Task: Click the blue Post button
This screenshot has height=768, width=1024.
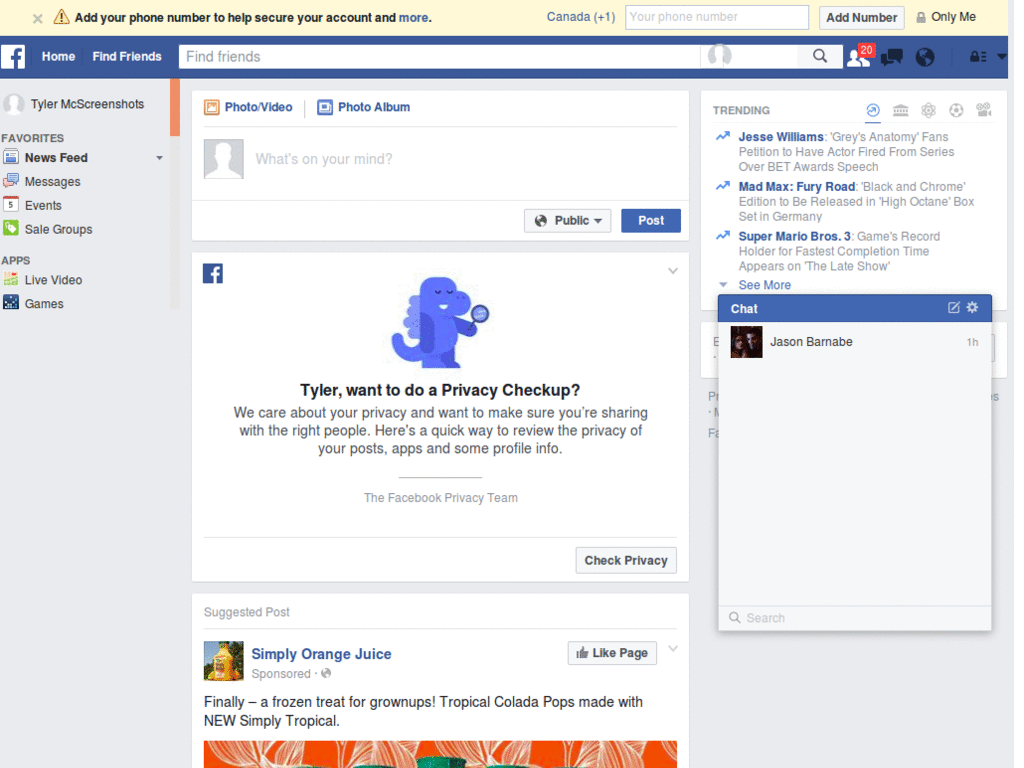Action: 650,221
